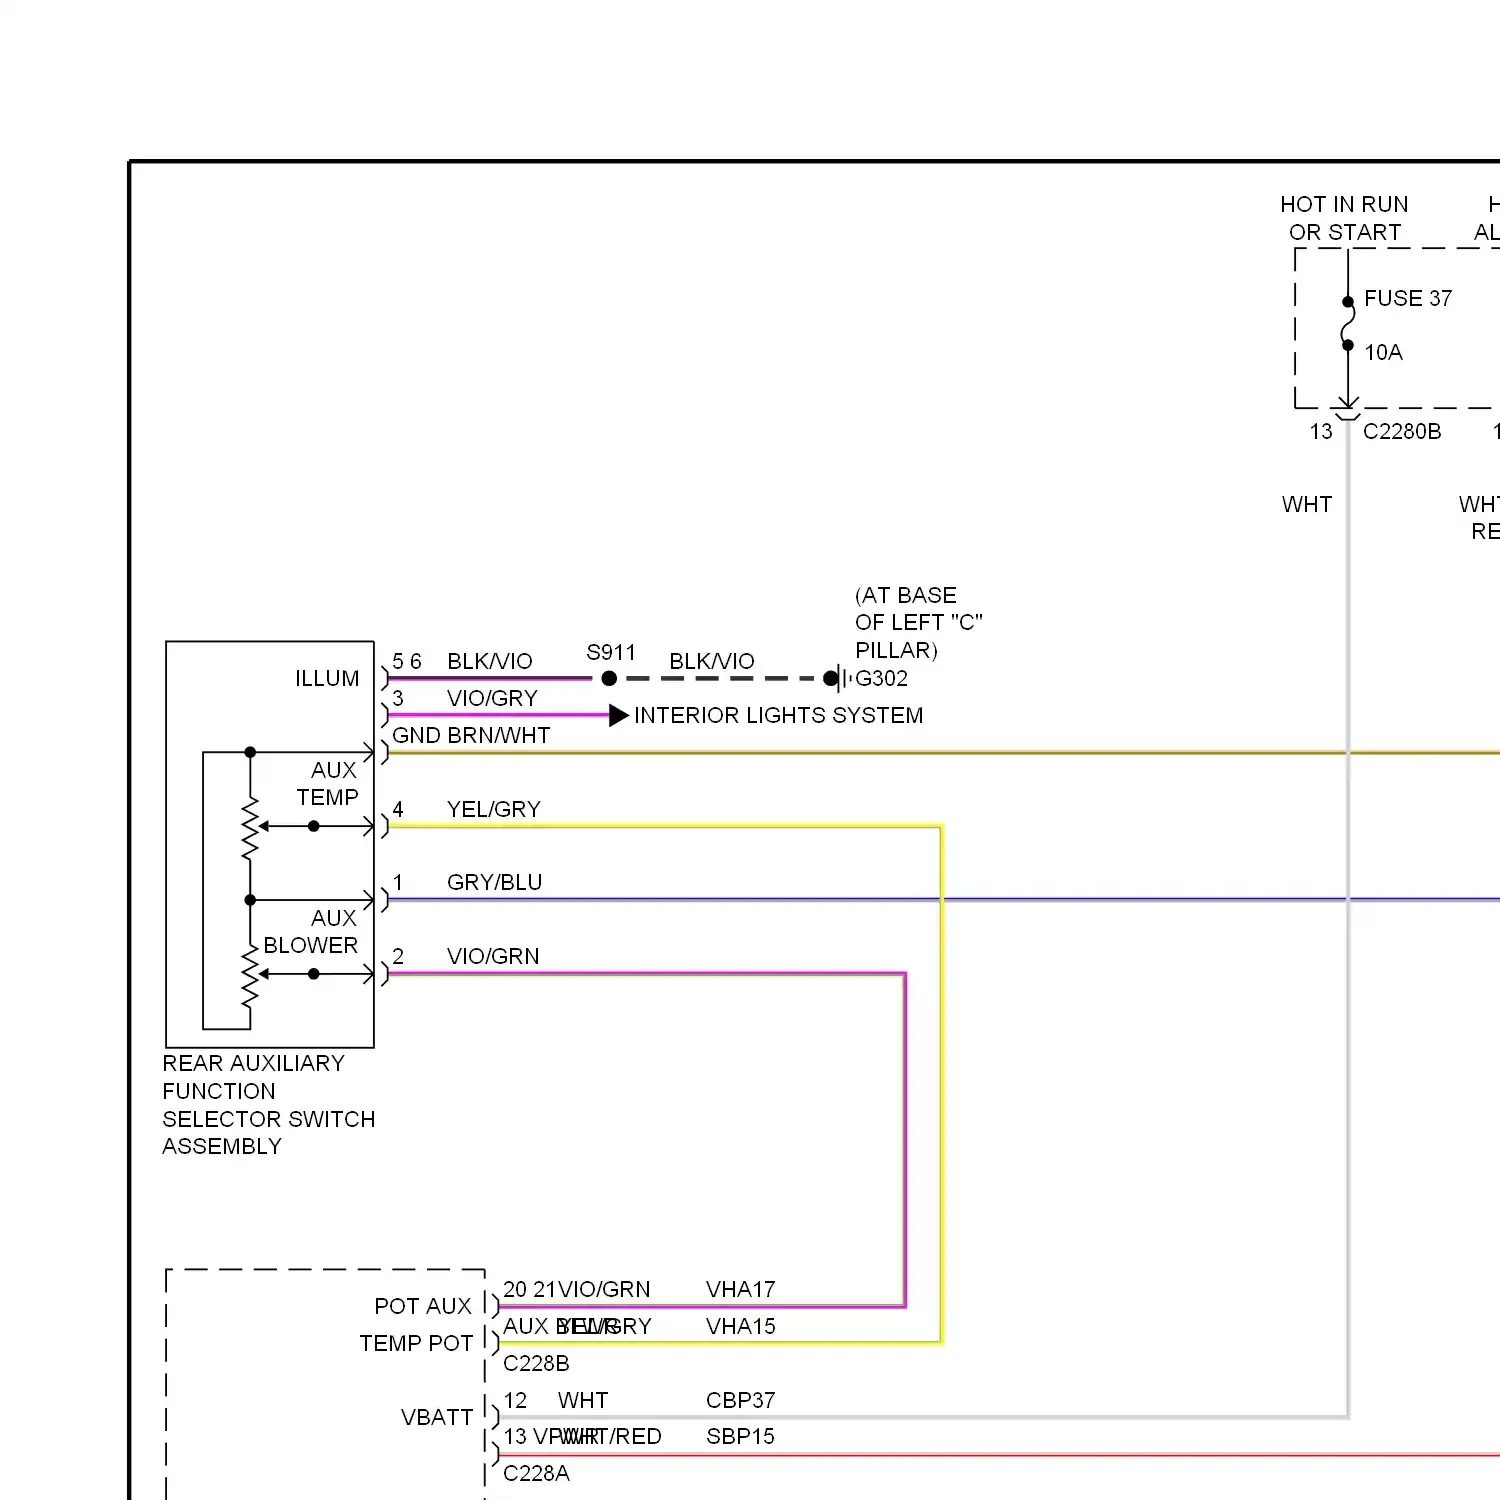Click the C2280B connector label

tap(1402, 431)
